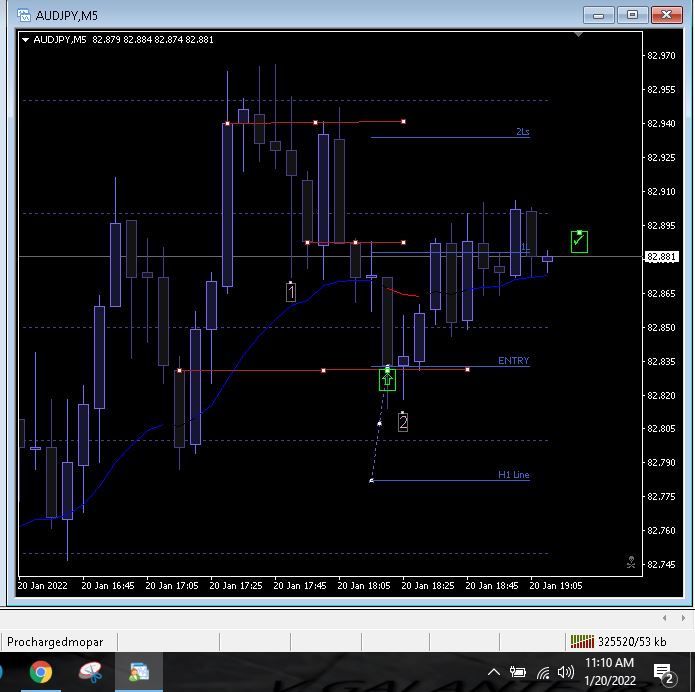The height and width of the screenshot is (692, 695).
Task: Minimize the AUDJPY,M5 chart window
Action: (598, 16)
